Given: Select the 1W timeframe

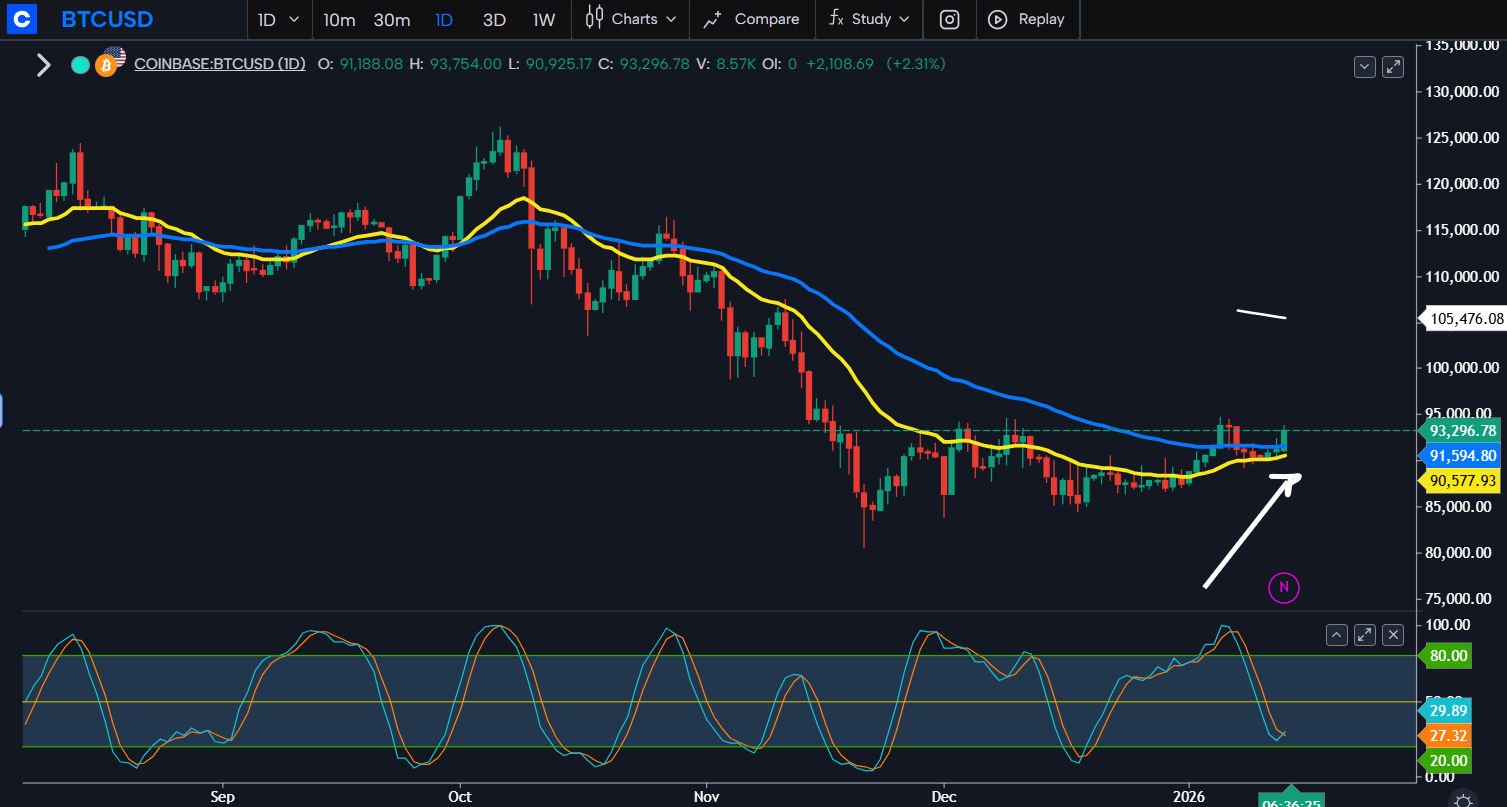Looking at the screenshot, I should [x=544, y=19].
